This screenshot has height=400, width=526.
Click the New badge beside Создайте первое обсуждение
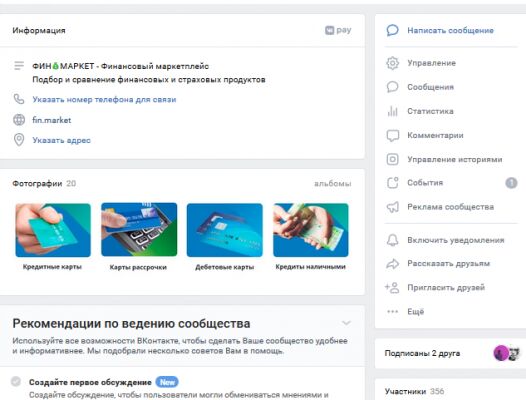click(x=167, y=382)
